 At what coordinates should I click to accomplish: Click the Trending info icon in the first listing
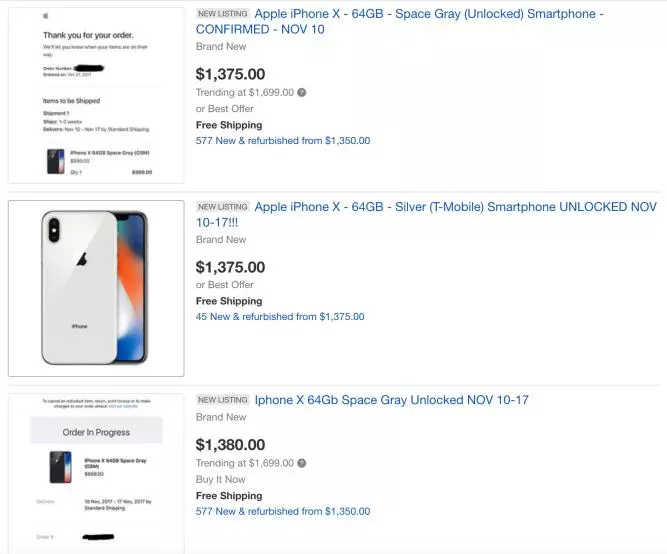click(302, 93)
